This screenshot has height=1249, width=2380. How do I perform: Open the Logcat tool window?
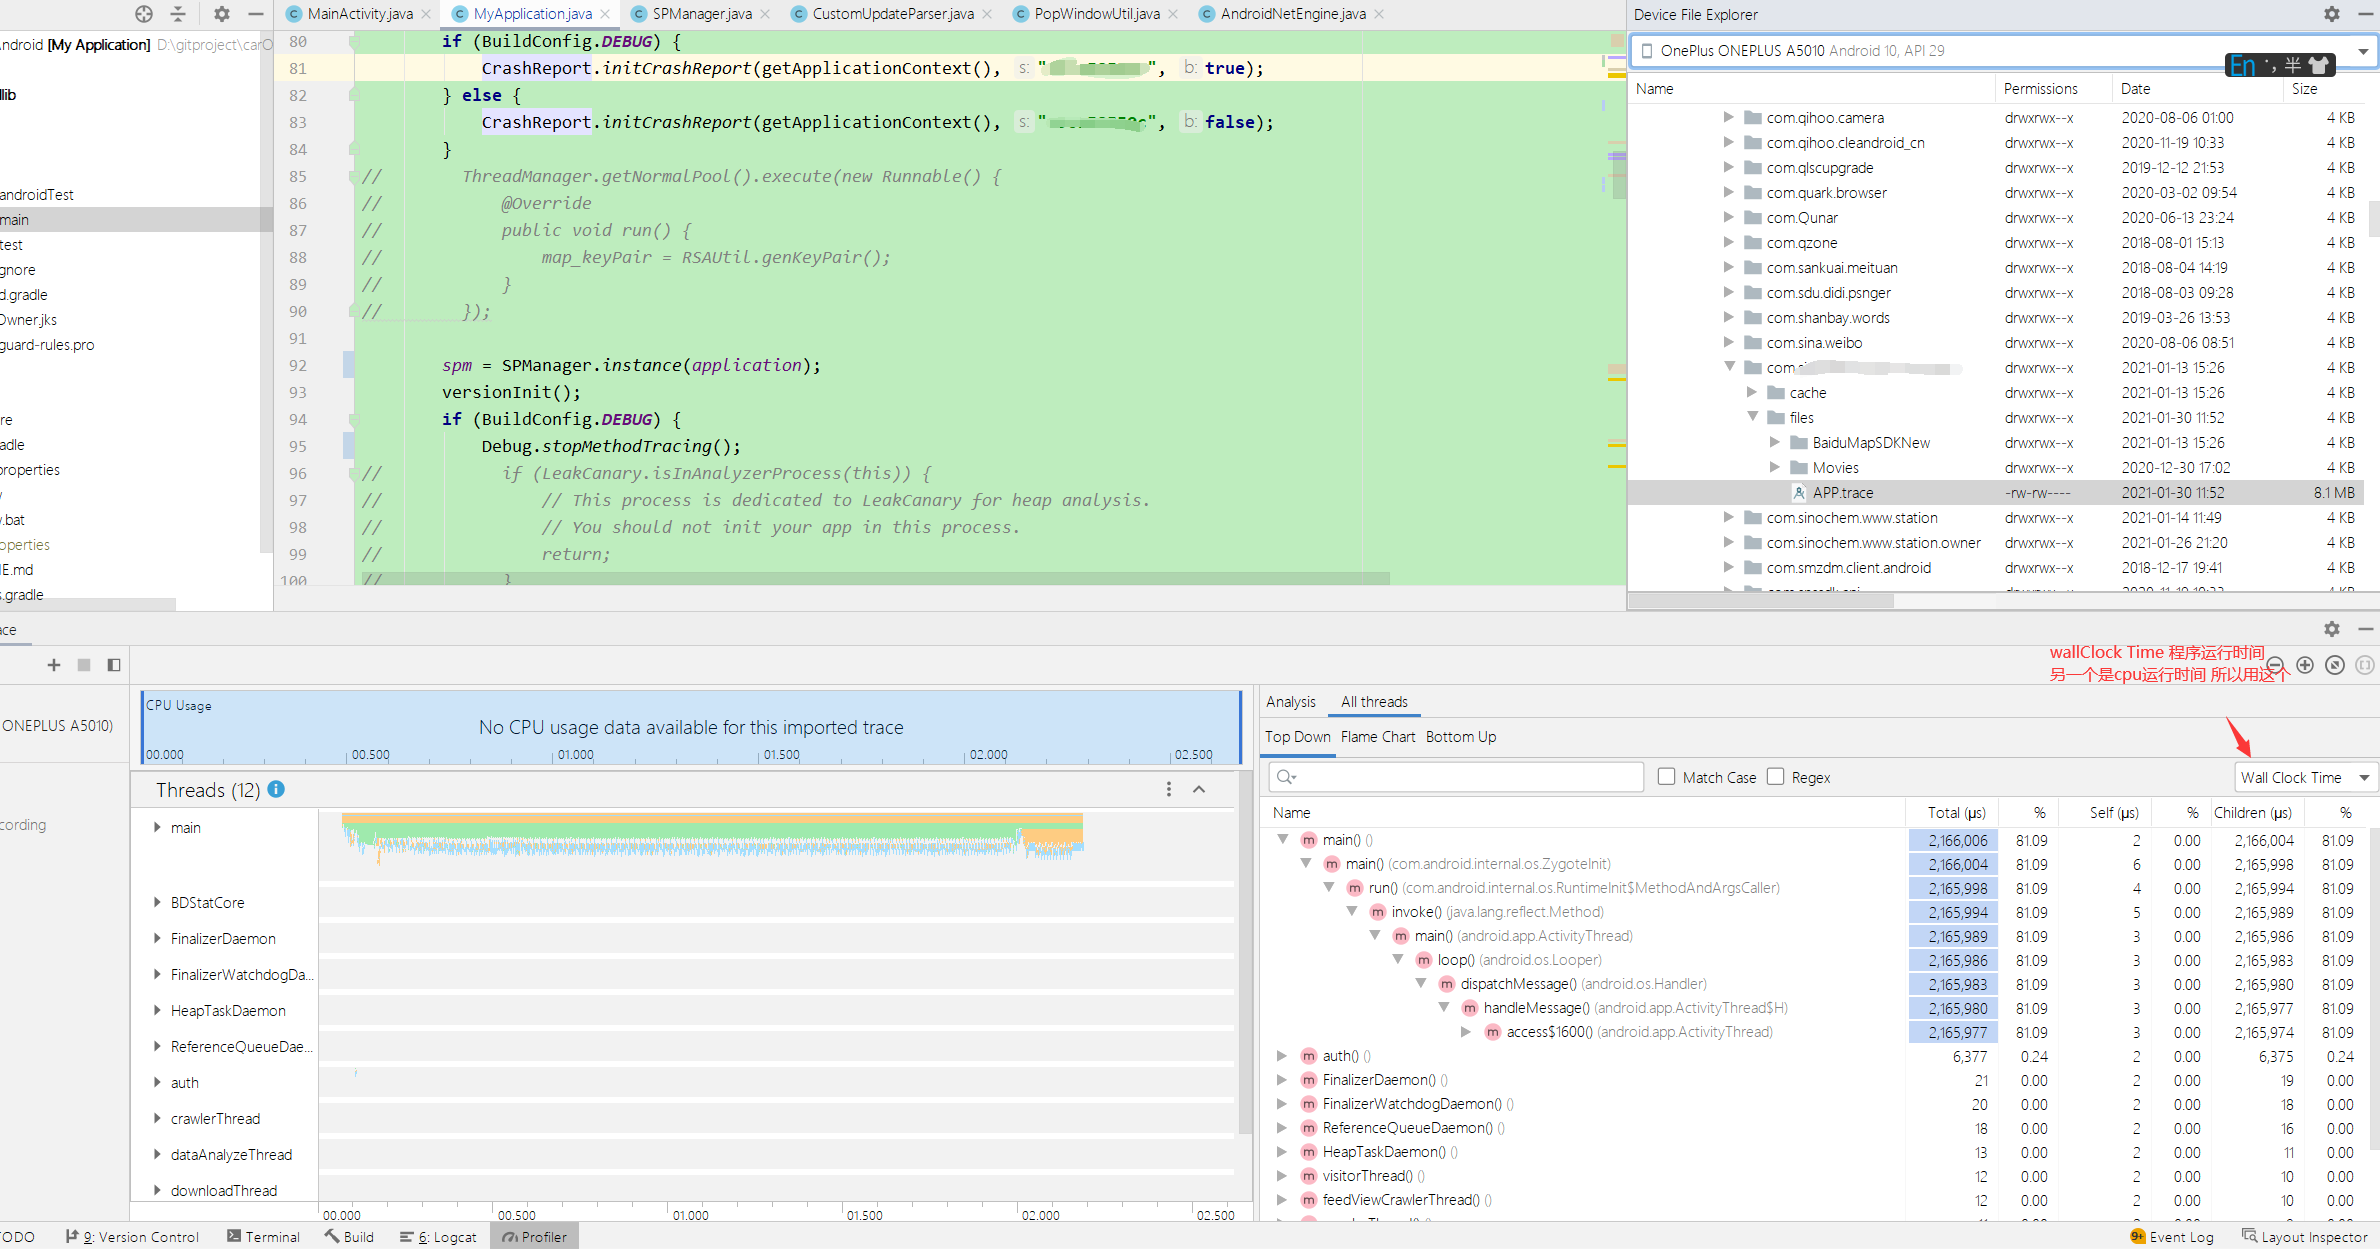click(438, 1237)
